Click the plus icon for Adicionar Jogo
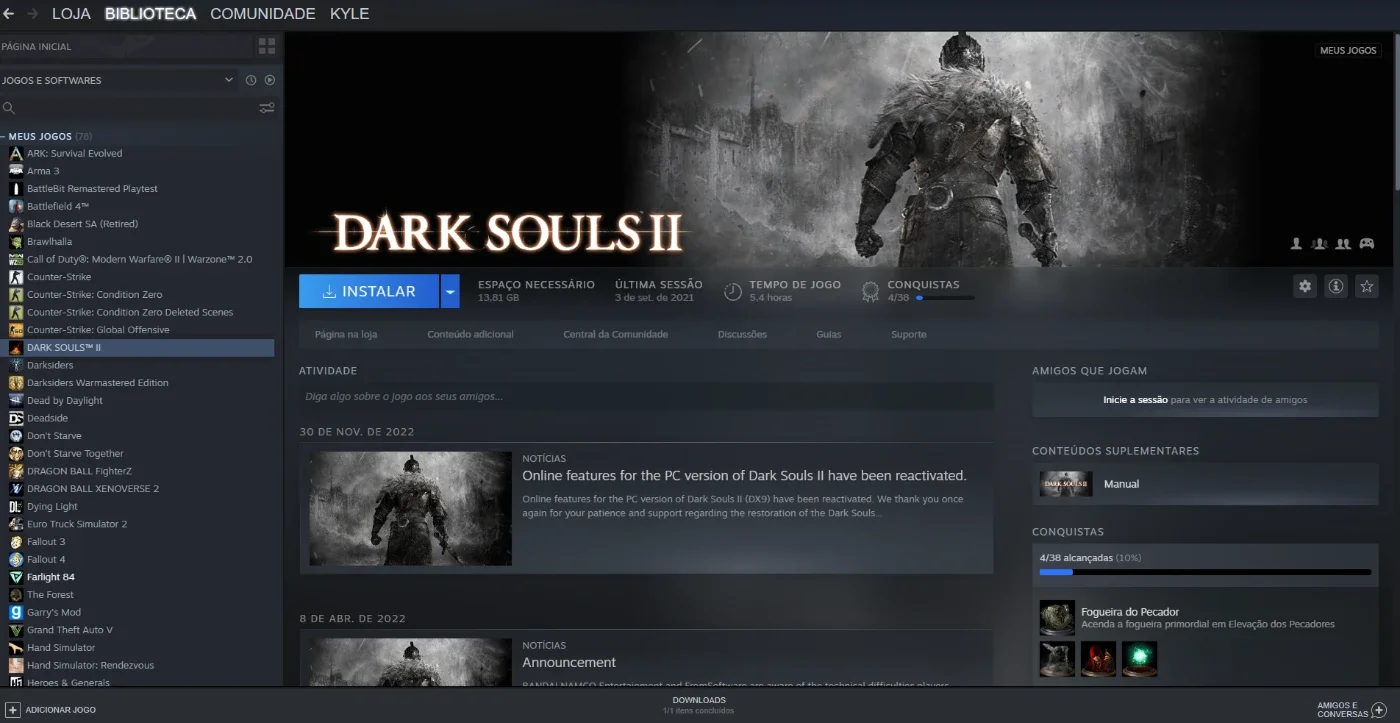This screenshot has height=723, width=1400. 13,709
